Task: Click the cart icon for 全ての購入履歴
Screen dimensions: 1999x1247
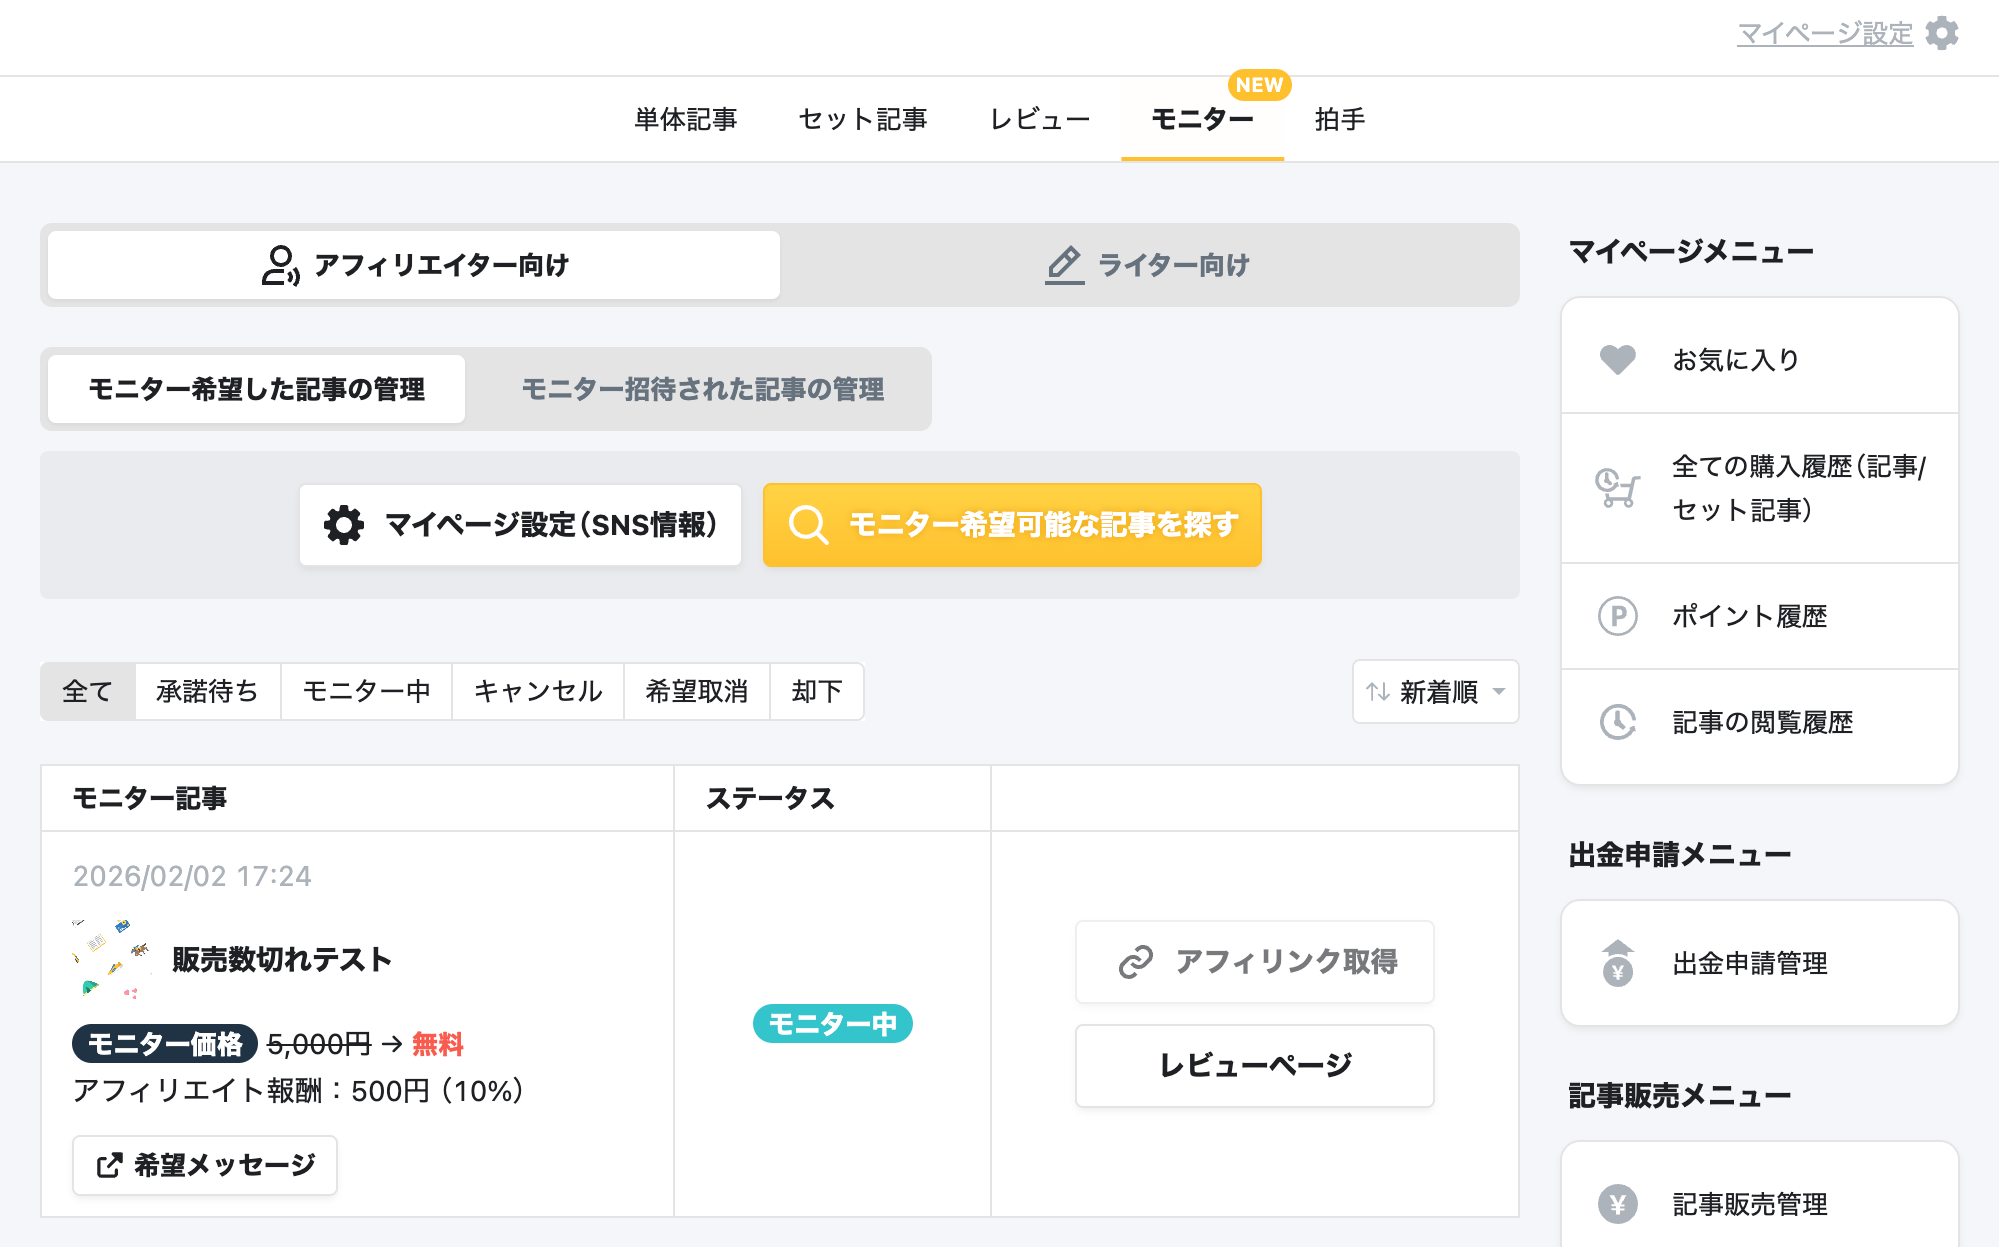Action: [x=1617, y=488]
